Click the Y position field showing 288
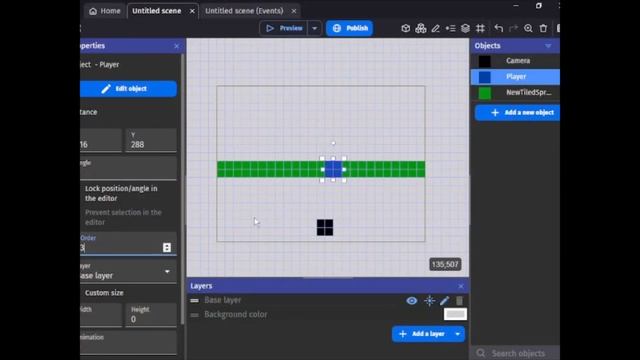 coord(151,140)
